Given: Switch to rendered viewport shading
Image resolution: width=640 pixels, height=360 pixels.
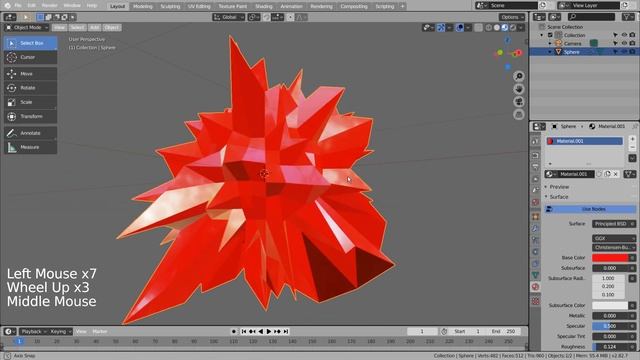Looking at the screenshot, I should pyautogui.click(x=513, y=27).
